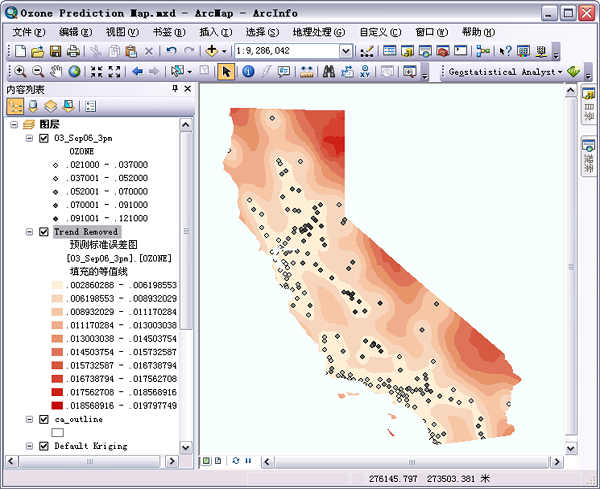The height and width of the screenshot is (489, 600).
Task: Click the Full Extent globe icon
Action: click(73, 71)
